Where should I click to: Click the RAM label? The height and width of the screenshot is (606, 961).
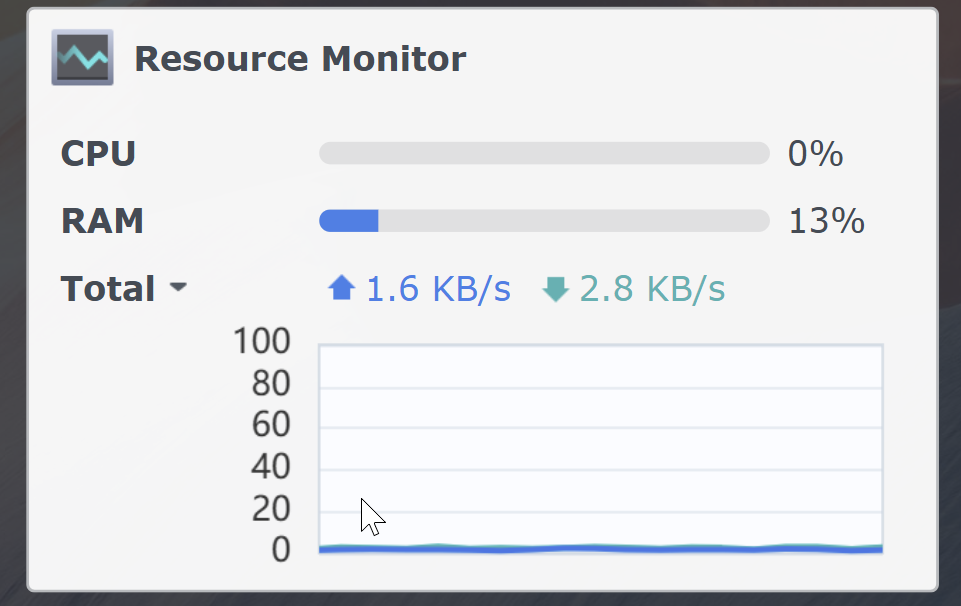click(102, 221)
